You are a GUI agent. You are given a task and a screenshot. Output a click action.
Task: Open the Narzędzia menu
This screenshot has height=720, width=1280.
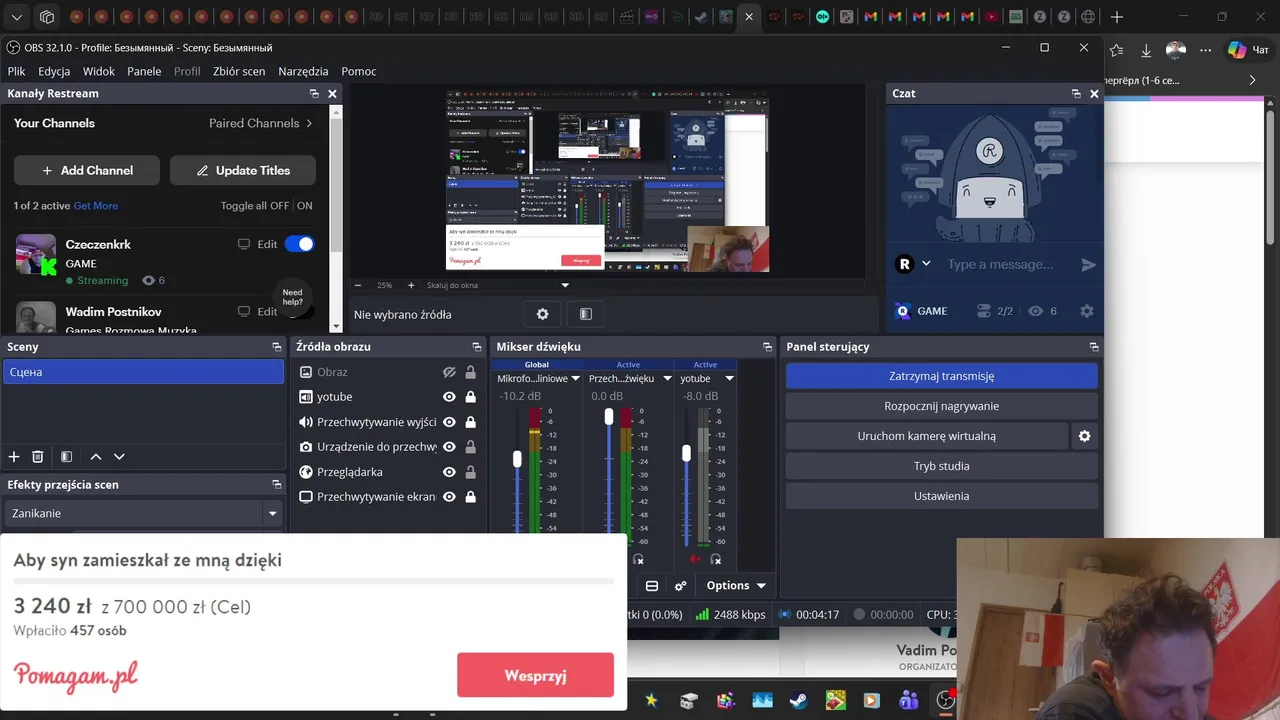303,71
